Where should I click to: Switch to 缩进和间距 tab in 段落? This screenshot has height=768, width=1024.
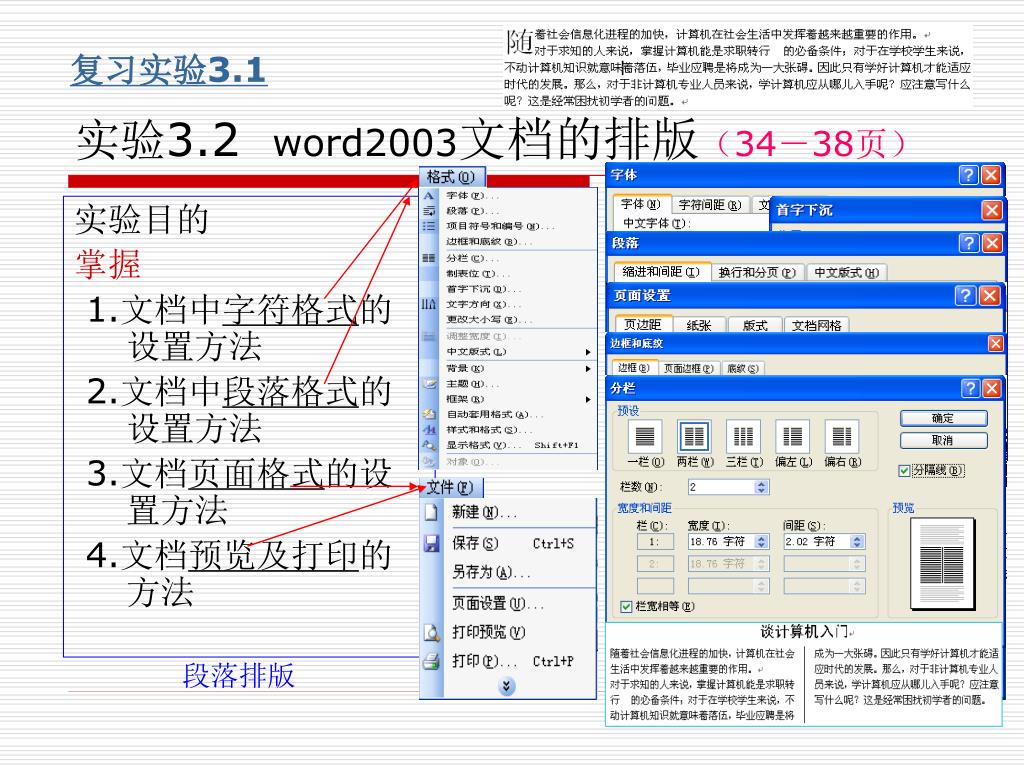click(661, 272)
